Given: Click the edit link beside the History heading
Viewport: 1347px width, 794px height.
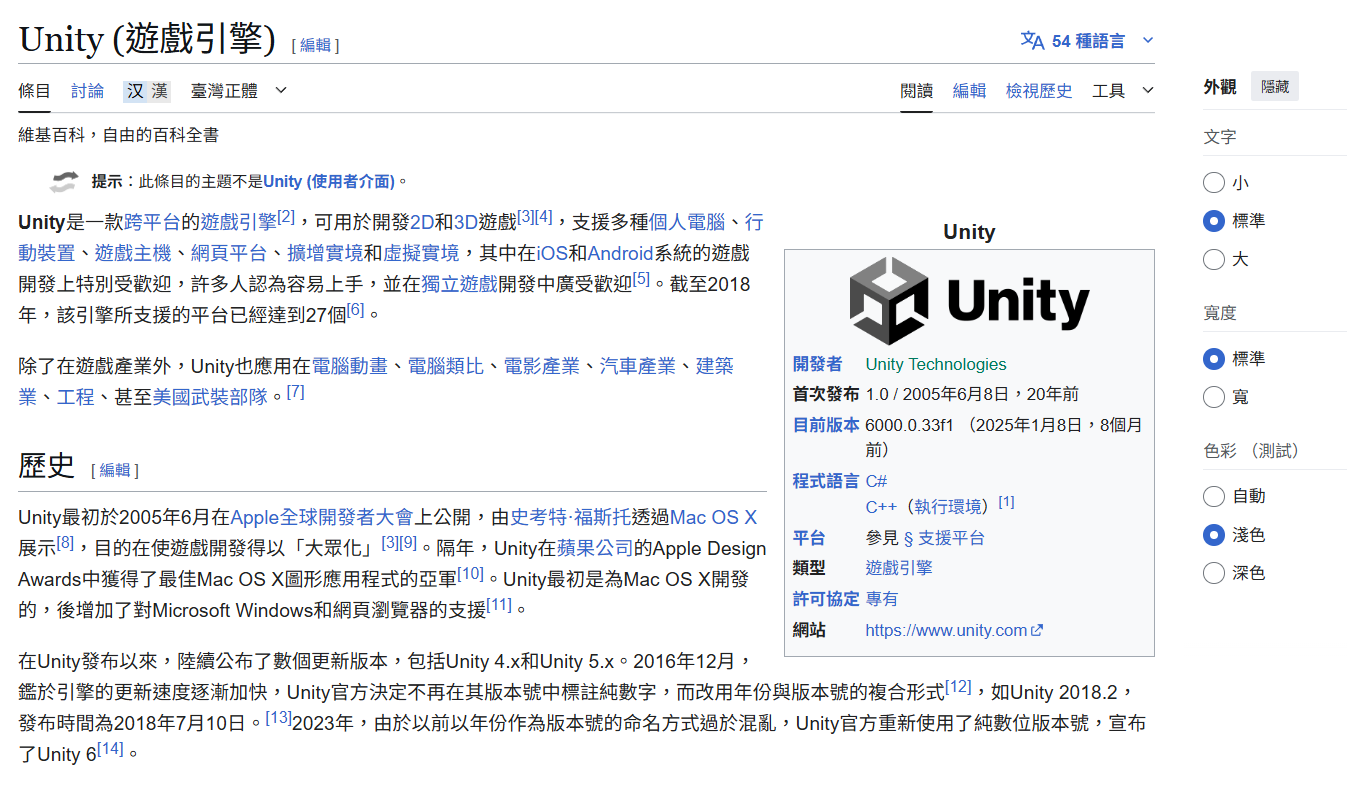Looking at the screenshot, I should (115, 470).
